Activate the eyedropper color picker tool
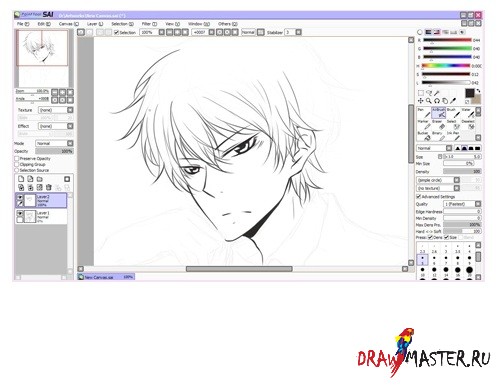The height and width of the screenshot is (385, 498). click(x=453, y=101)
